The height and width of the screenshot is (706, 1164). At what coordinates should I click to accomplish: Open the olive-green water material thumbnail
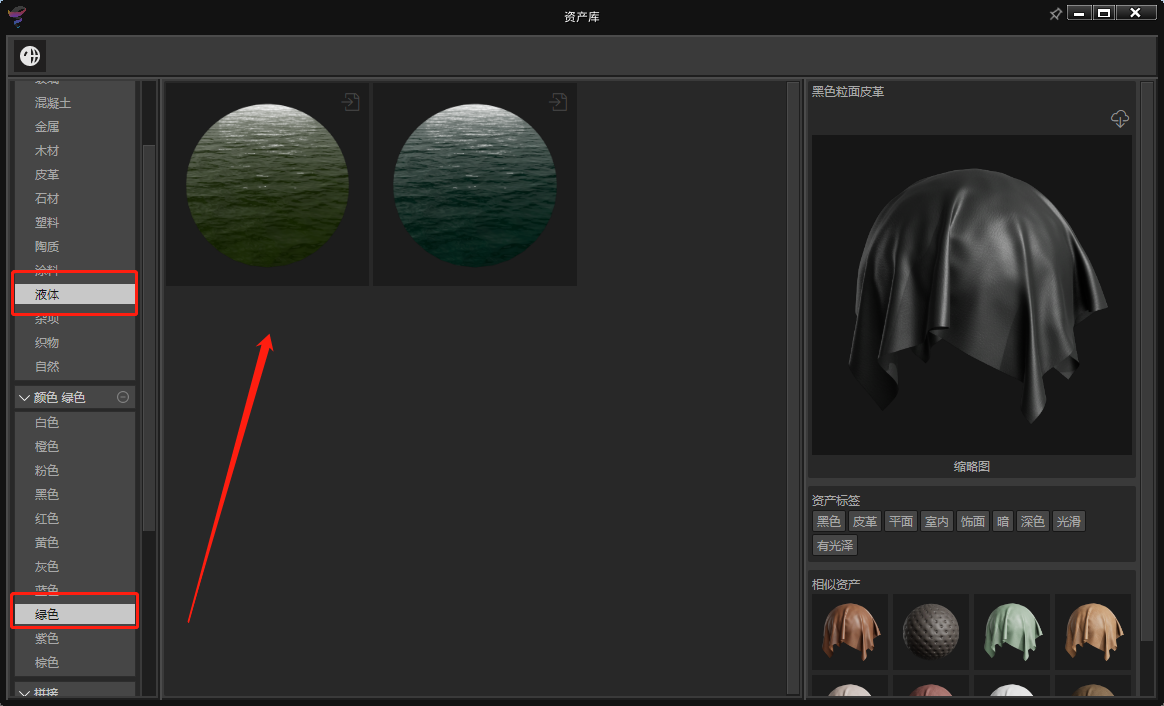point(267,185)
